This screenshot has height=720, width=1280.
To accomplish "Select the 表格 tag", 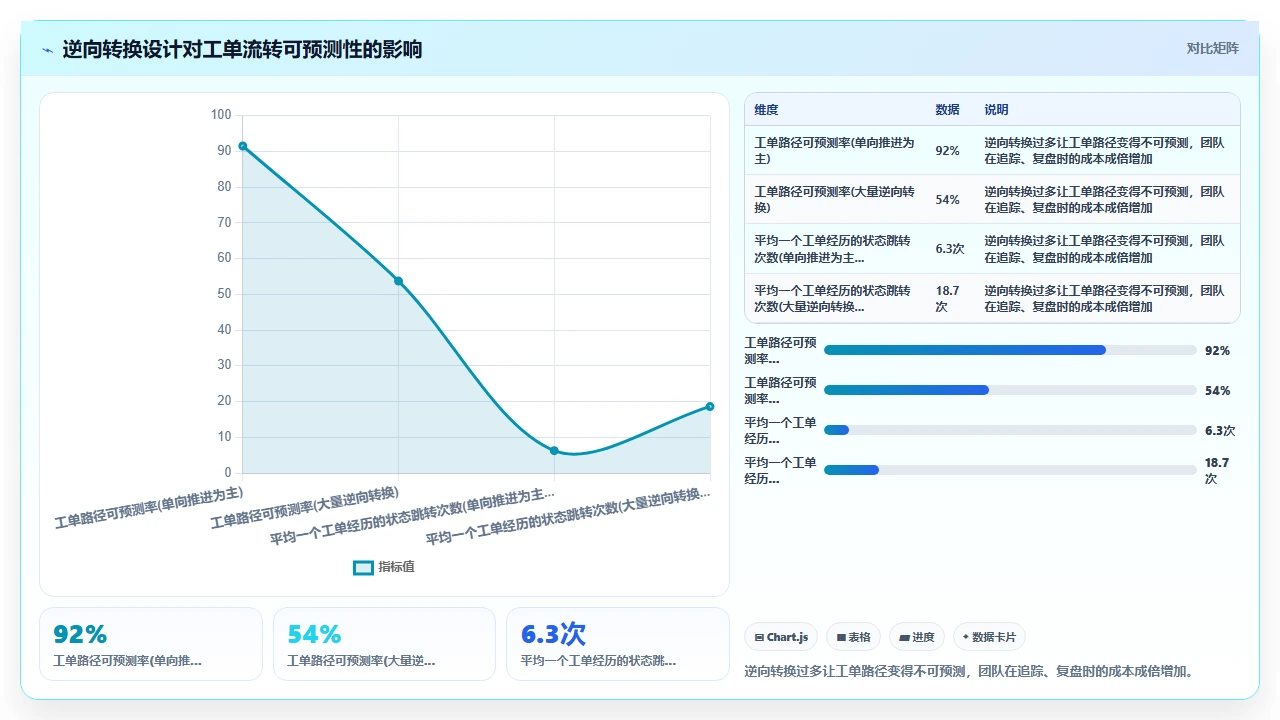I will (x=853, y=637).
